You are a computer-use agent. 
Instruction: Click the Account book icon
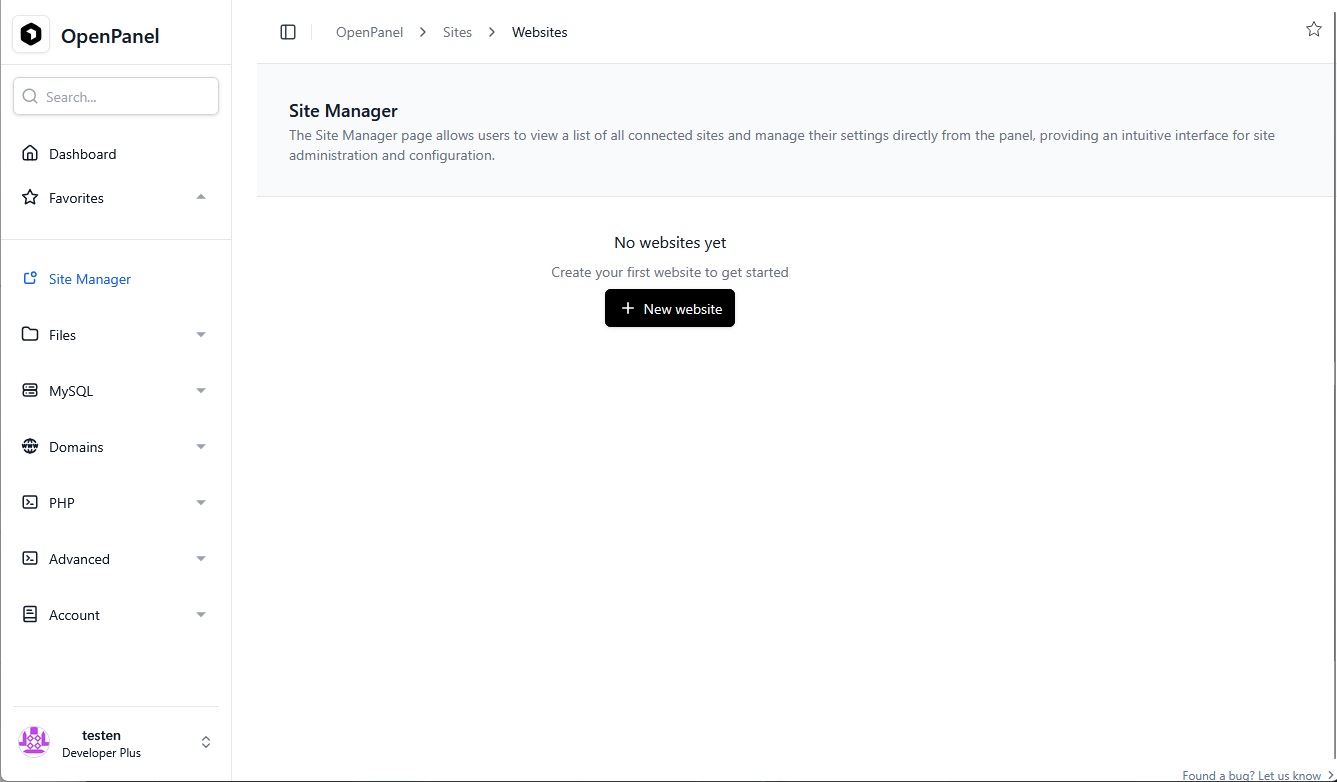coord(30,615)
